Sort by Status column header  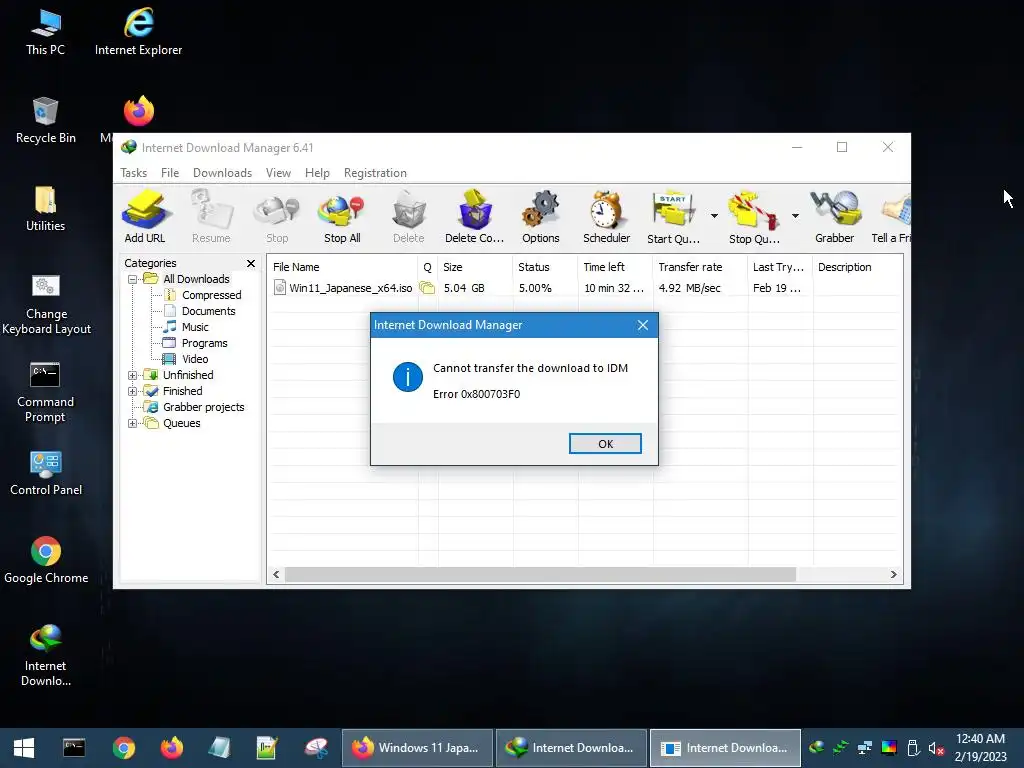(x=545, y=267)
